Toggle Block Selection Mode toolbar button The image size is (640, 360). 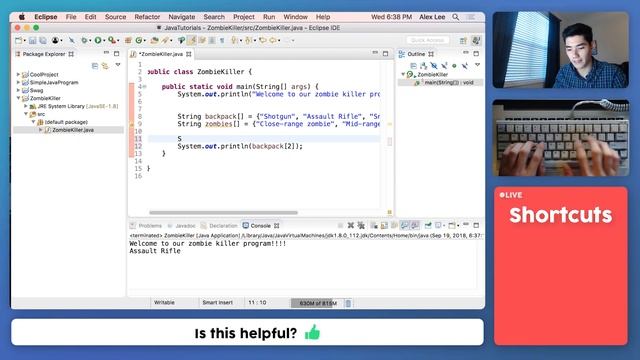[212, 40]
